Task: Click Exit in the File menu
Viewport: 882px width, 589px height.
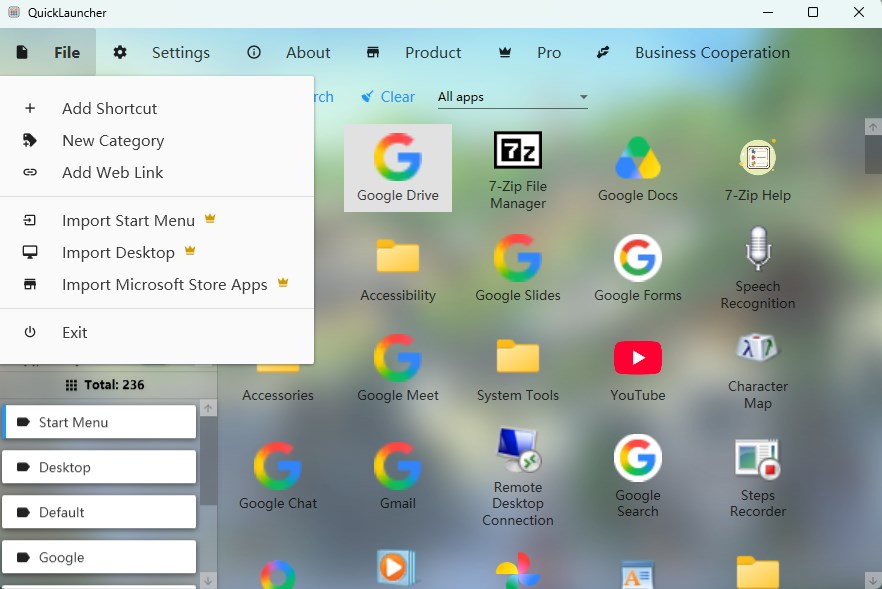Action: 157,332
